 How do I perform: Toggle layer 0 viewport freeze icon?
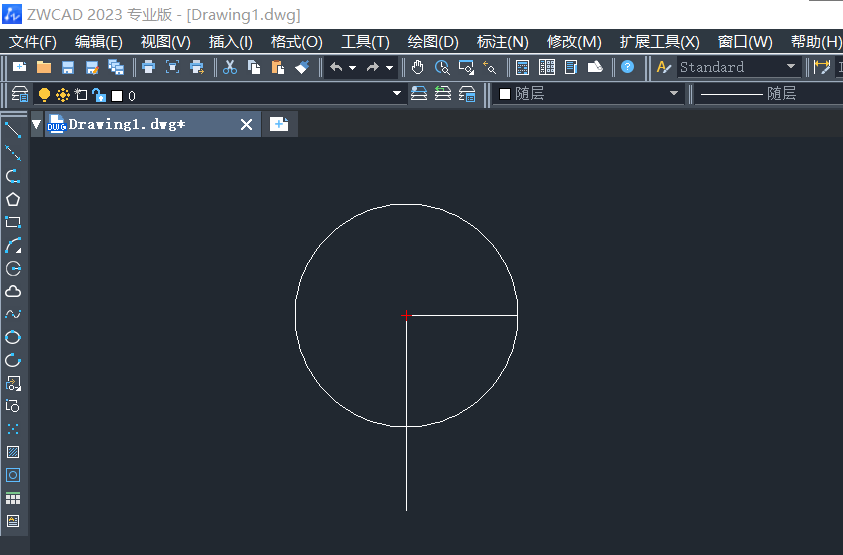click(x=81, y=95)
